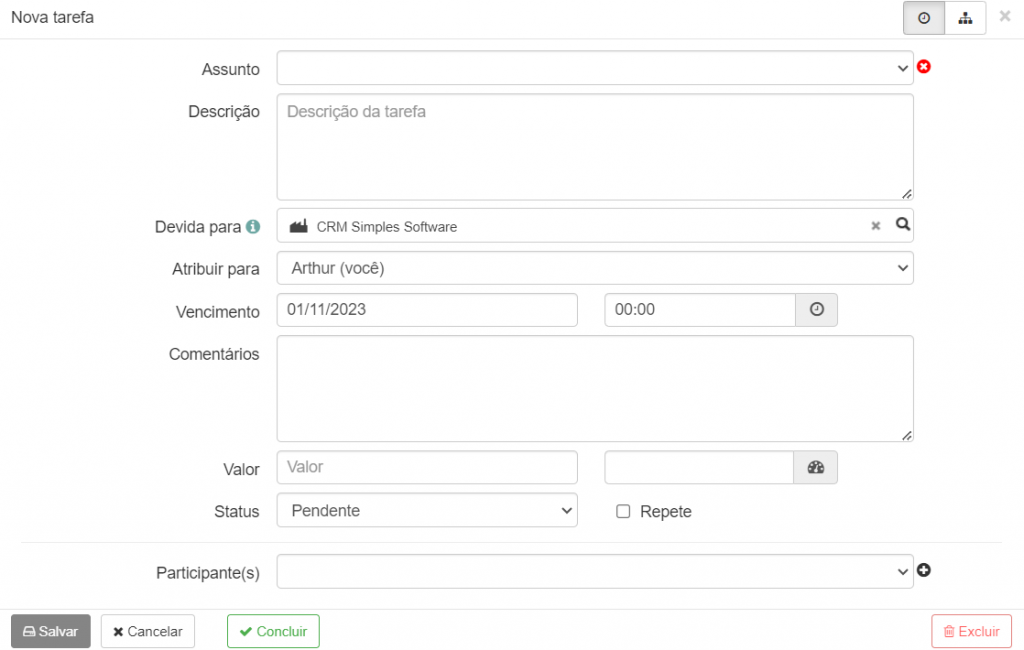Image resolution: width=1024 pixels, height=650 pixels.
Task: Open search for Devida para field
Action: [903, 224]
